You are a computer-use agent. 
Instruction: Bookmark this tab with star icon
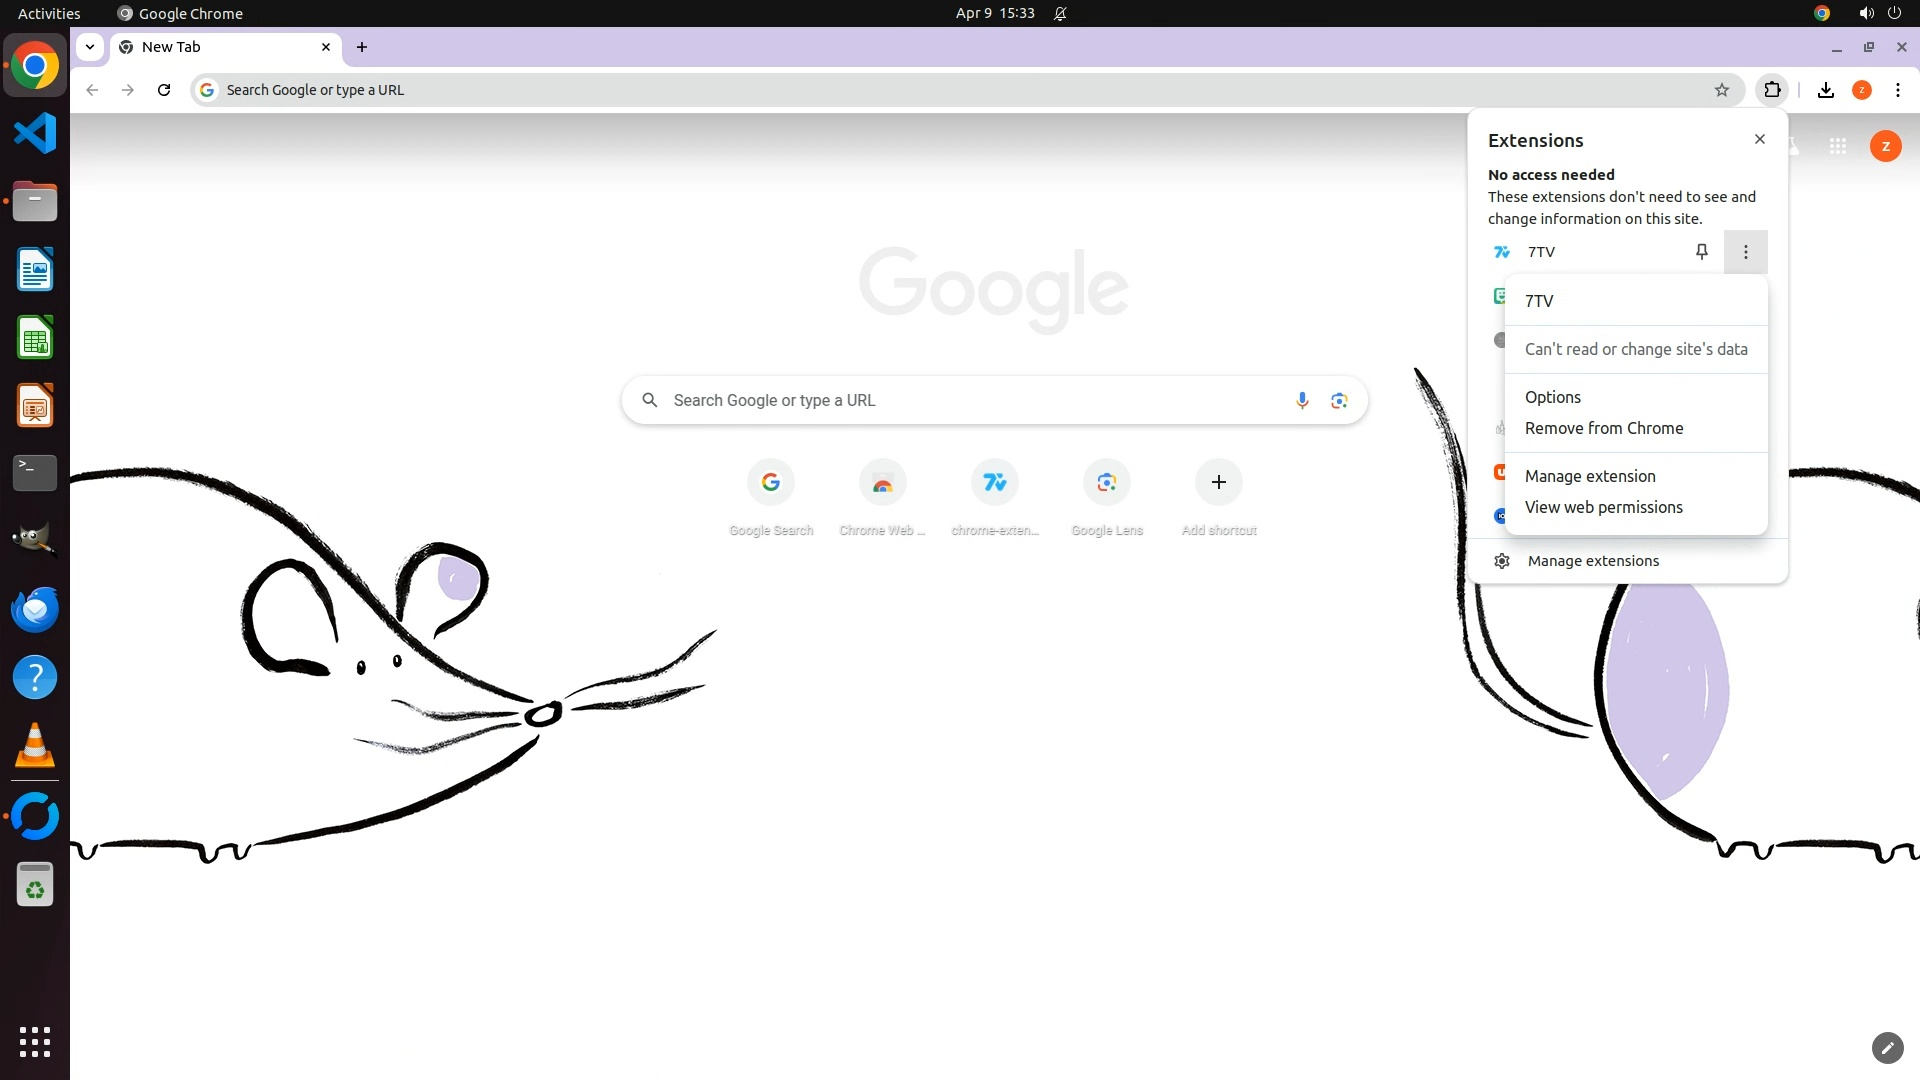click(1721, 90)
